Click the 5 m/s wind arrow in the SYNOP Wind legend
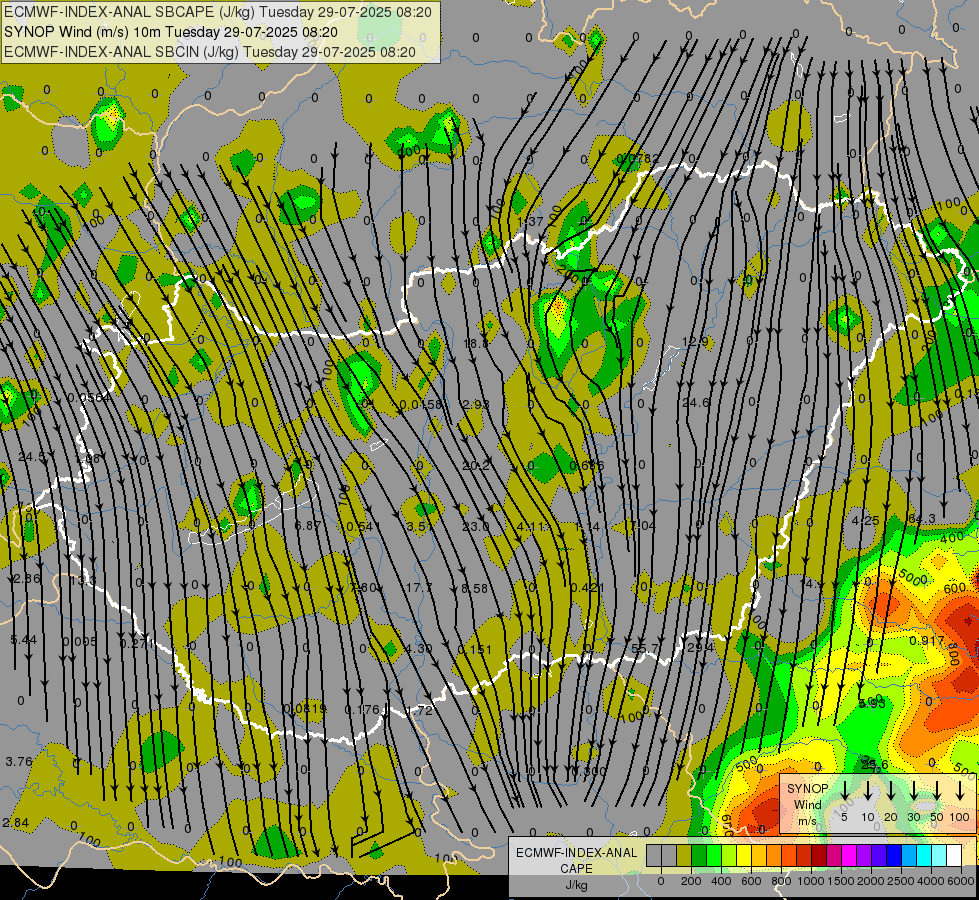Image resolution: width=979 pixels, height=900 pixels. click(844, 791)
